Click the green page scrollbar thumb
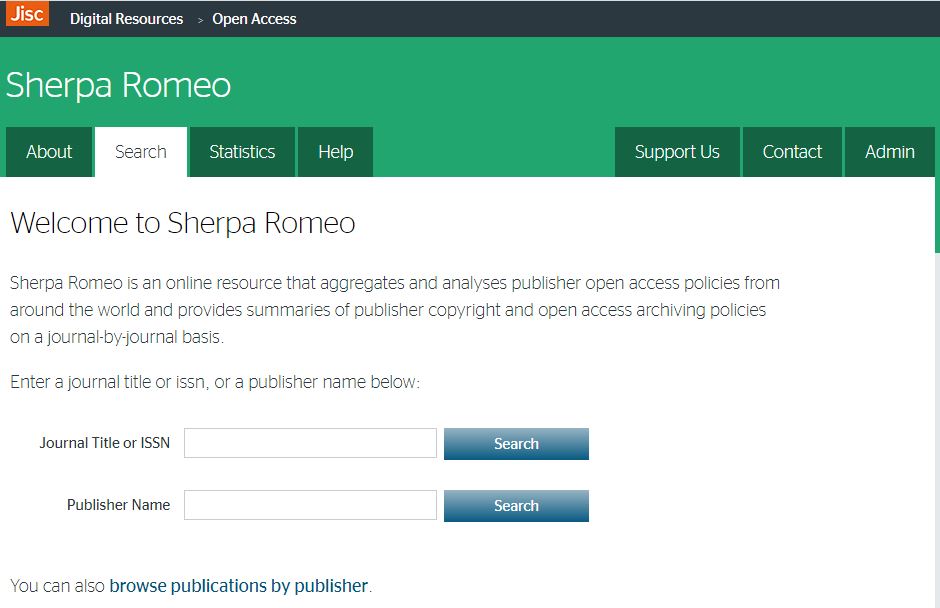940x608 pixels. [x=937, y=214]
